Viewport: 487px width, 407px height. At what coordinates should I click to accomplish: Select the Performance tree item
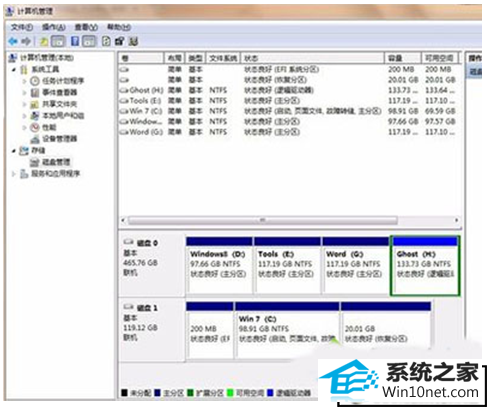coord(49,127)
